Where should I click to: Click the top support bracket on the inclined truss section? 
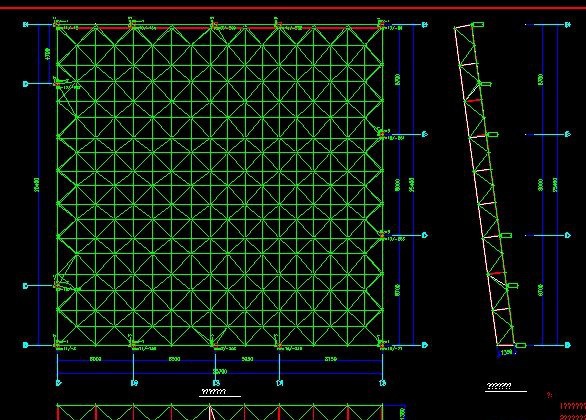point(478,25)
